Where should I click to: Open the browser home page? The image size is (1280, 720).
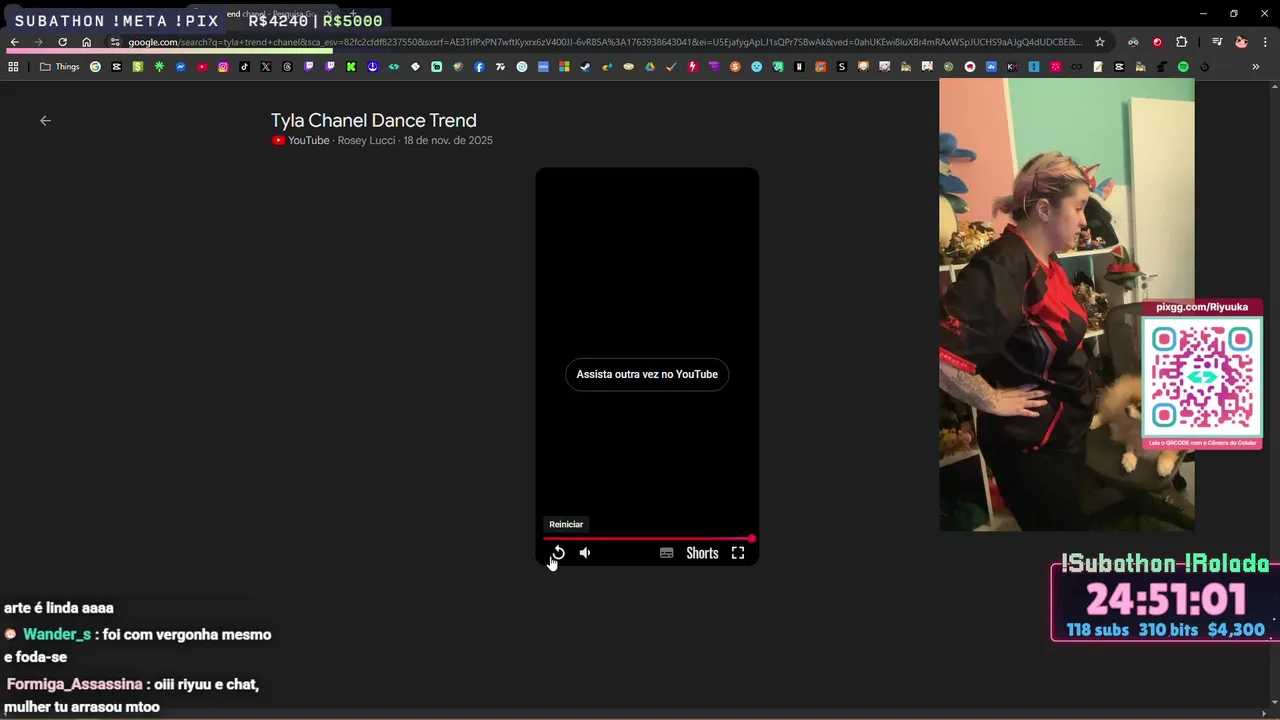click(86, 42)
